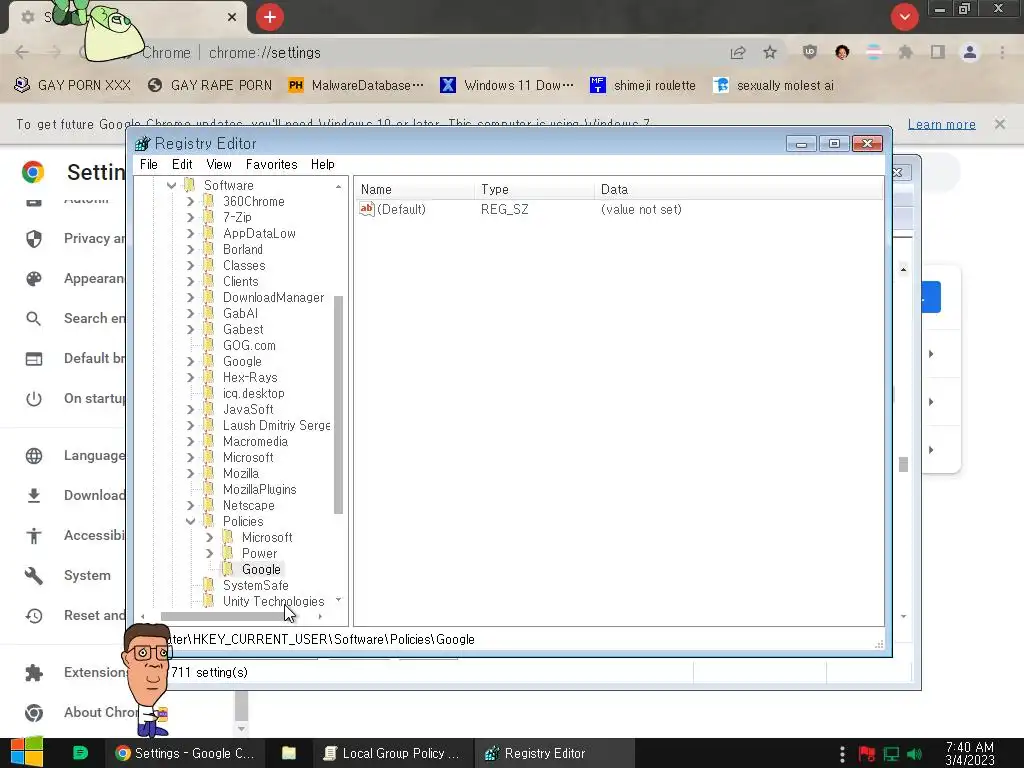
Task: Click the Downloads arrow icon in sidebar
Action: point(34,496)
